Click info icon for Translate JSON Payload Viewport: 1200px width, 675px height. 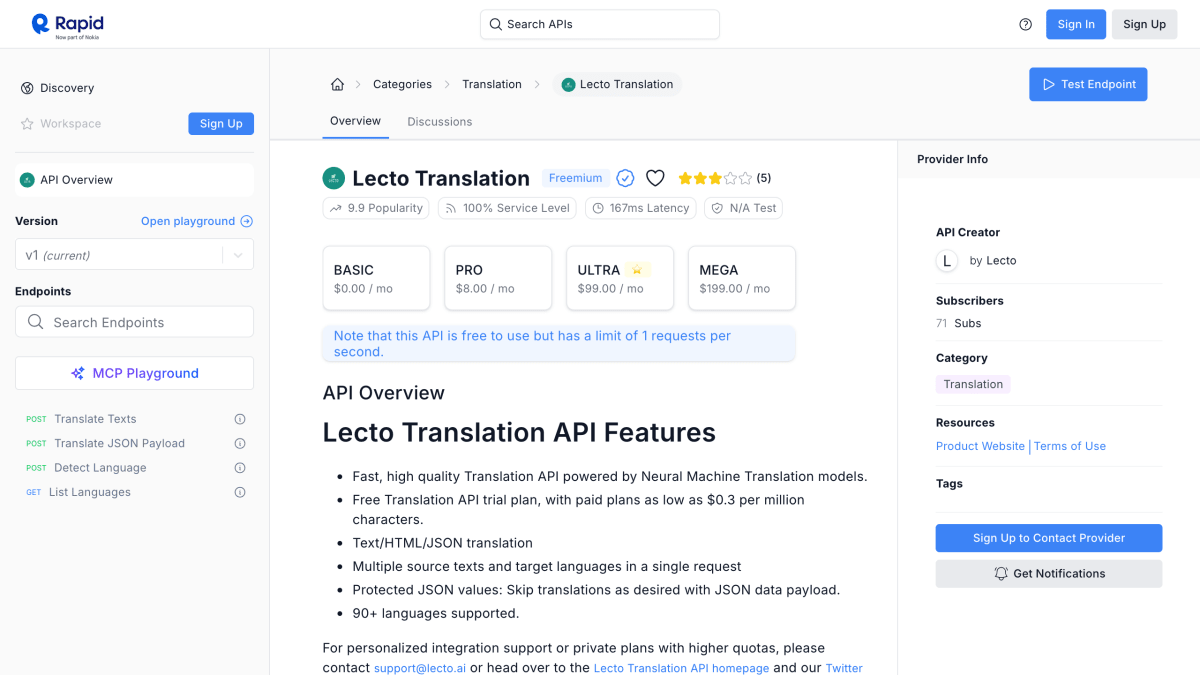[240, 443]
